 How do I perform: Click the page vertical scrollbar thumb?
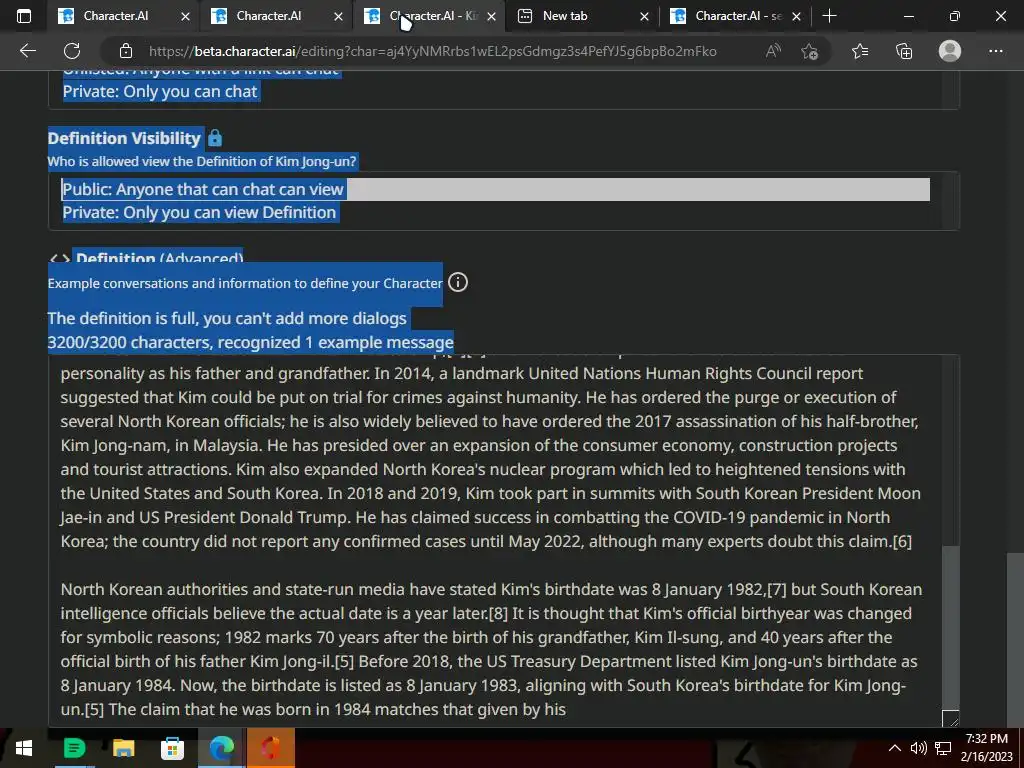[1015, 640]
